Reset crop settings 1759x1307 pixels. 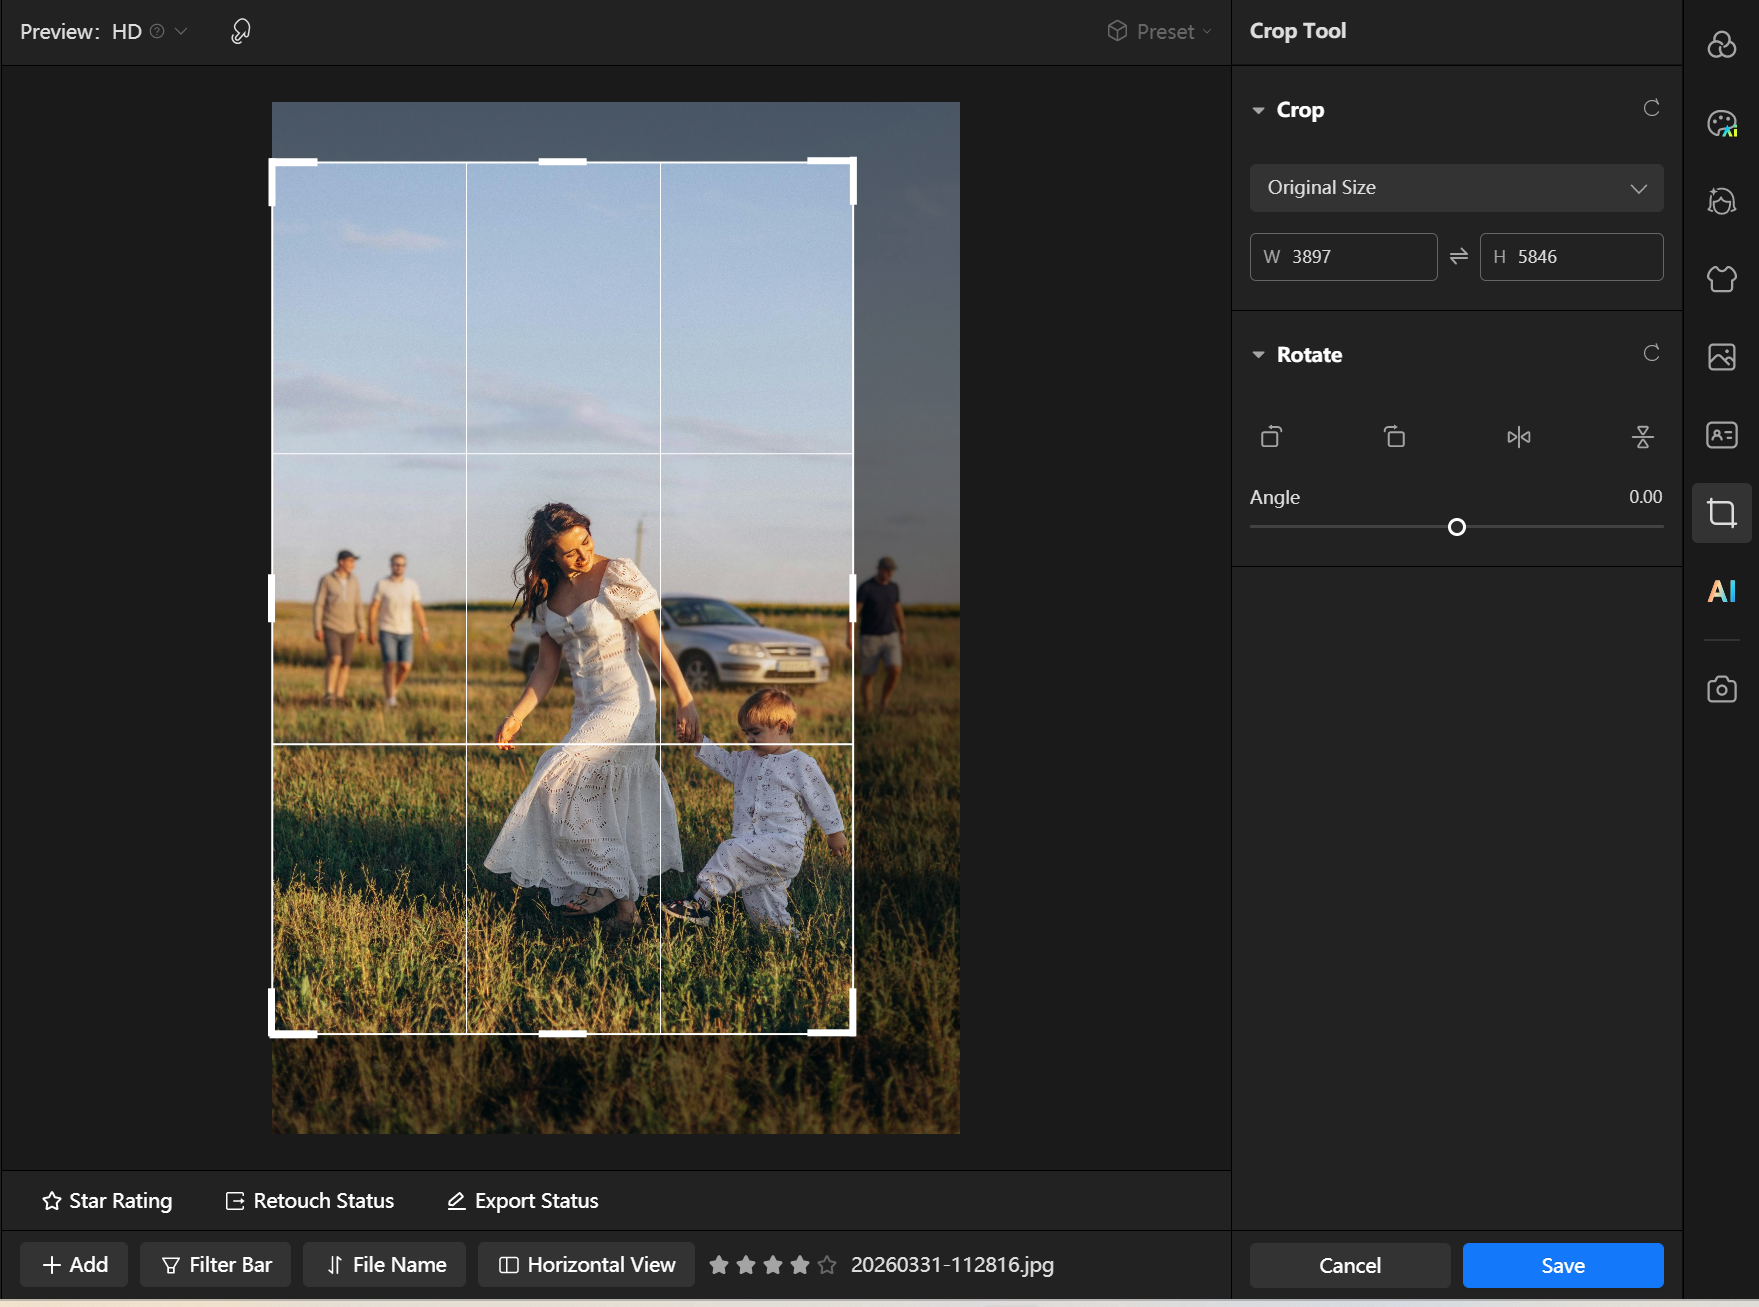tap(1651, 108)
